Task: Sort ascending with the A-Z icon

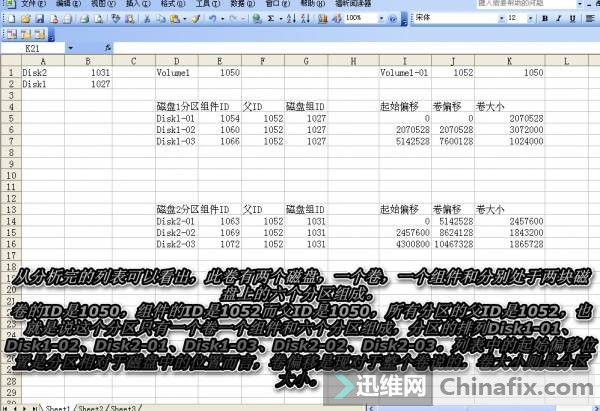Action: pos(291,18)
